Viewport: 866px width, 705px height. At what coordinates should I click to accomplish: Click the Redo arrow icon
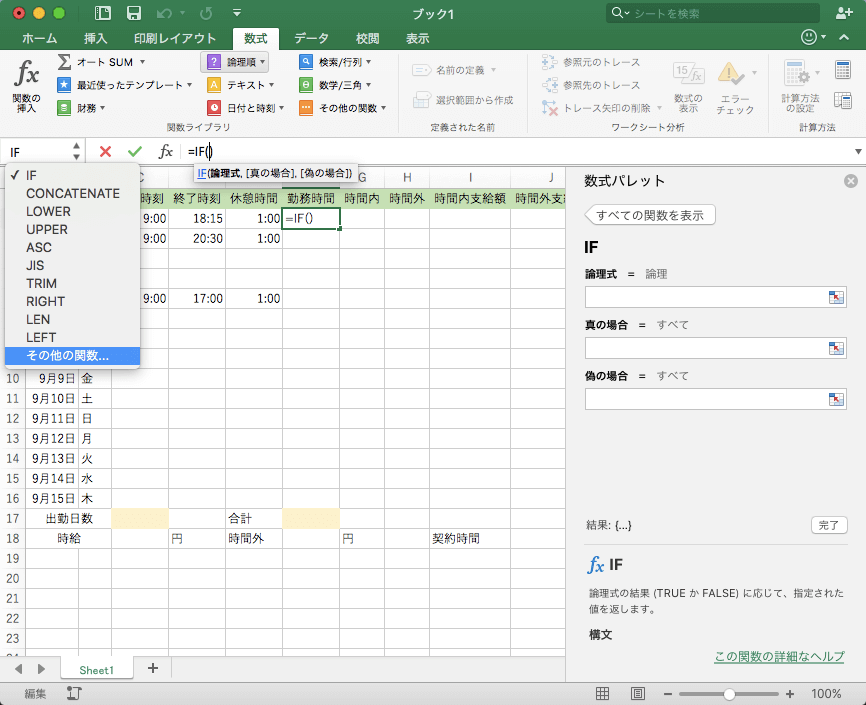point(205,13)
